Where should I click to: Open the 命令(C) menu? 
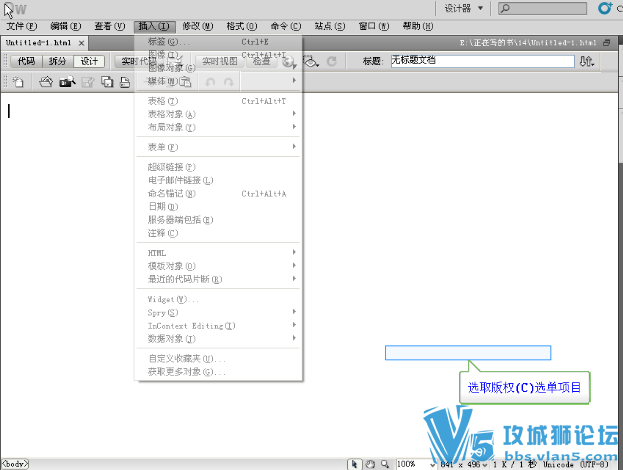click(x=286, y=26)
